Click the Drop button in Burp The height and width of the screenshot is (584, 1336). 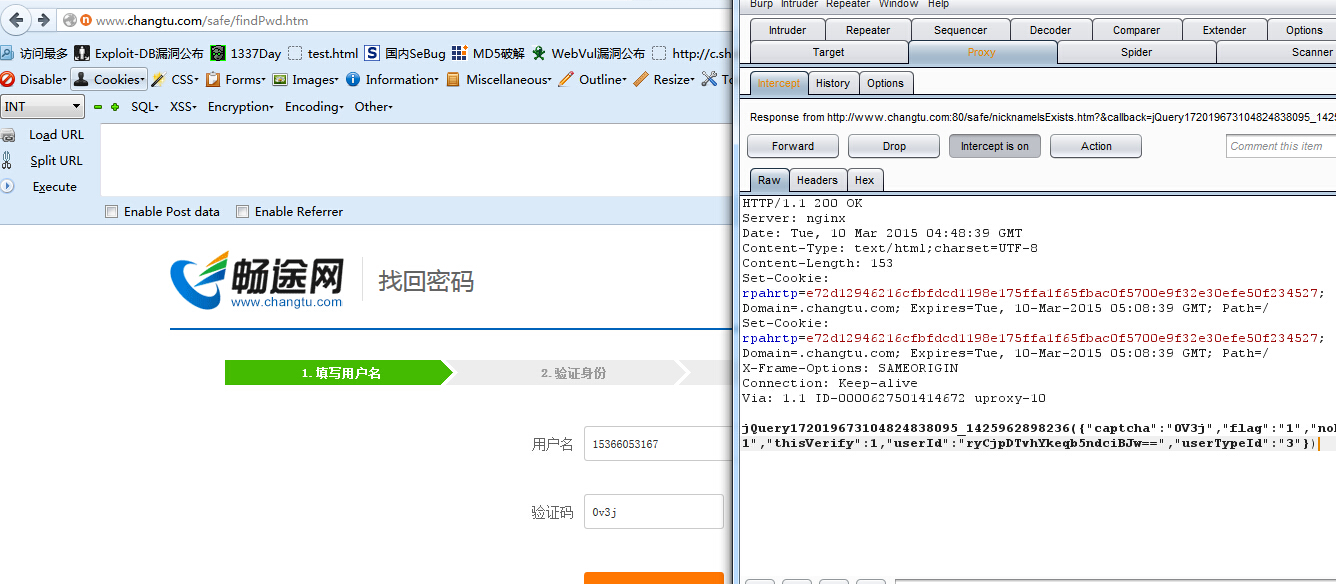tap(894, 146)
